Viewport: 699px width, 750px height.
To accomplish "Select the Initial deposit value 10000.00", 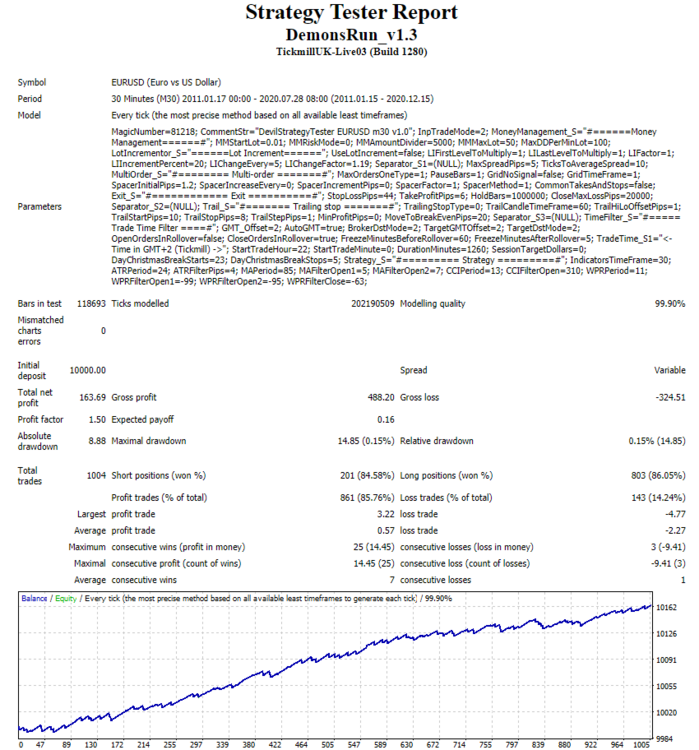I will 88,370.
